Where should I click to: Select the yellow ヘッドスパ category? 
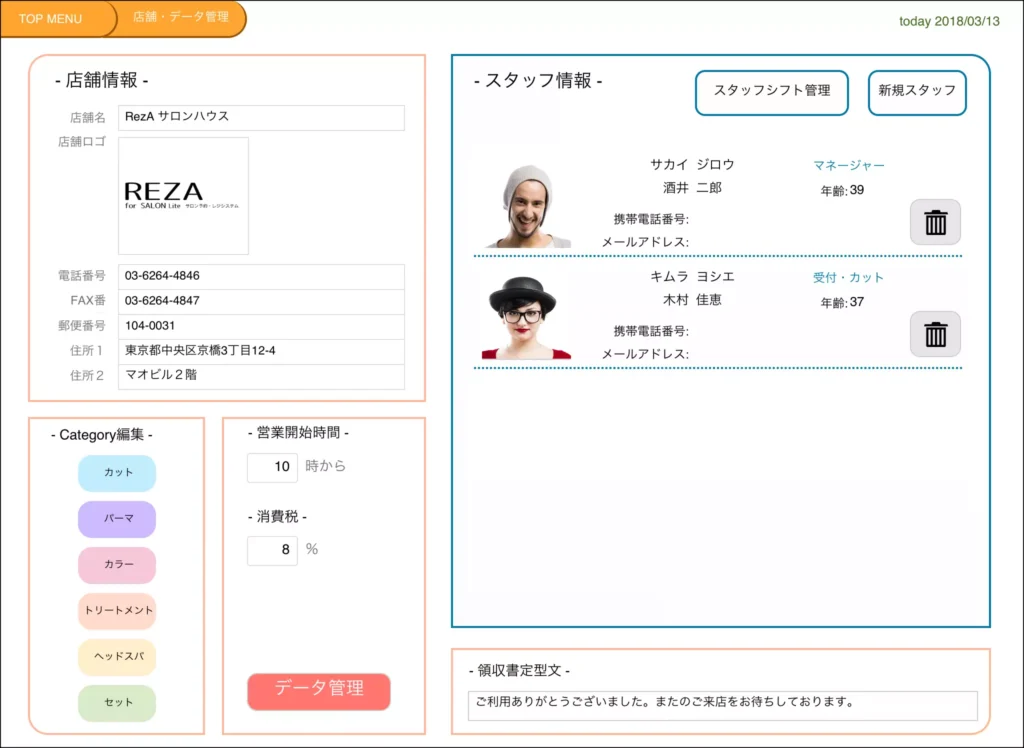(117, 657)
